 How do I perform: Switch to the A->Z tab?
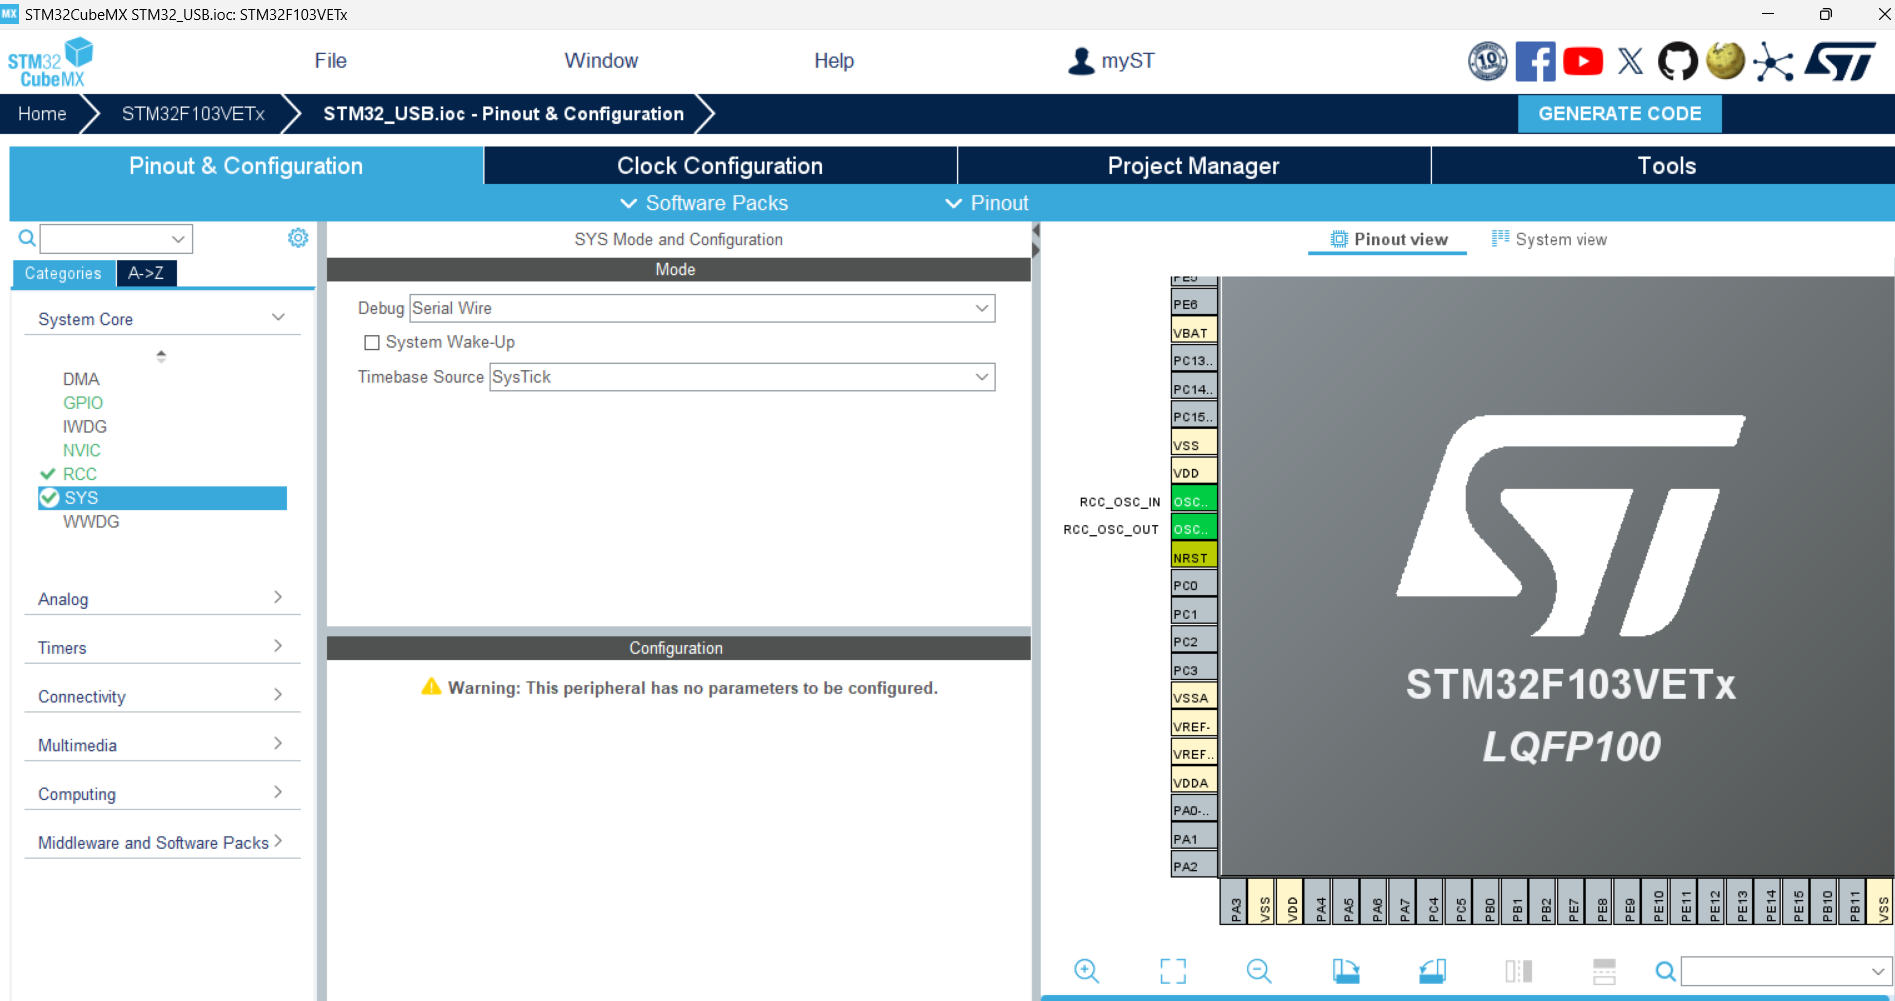(146, 273)
